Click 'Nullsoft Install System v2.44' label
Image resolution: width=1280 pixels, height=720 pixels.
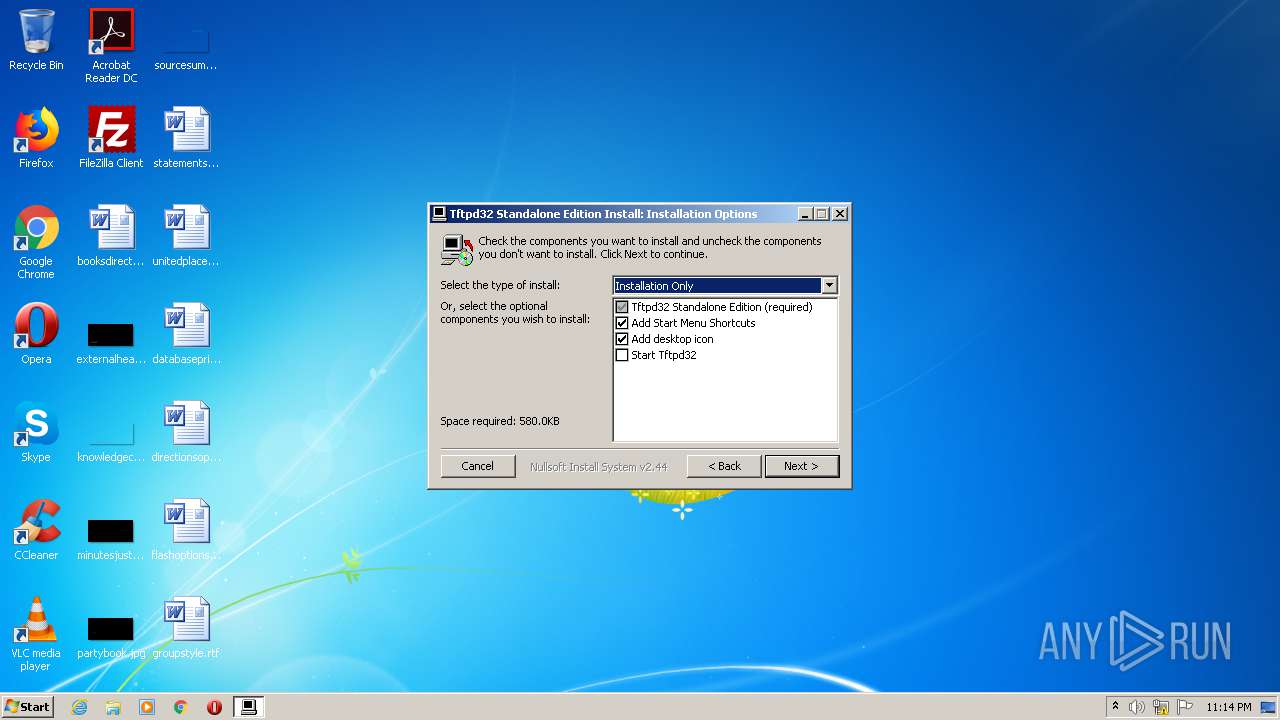point(599,467)
